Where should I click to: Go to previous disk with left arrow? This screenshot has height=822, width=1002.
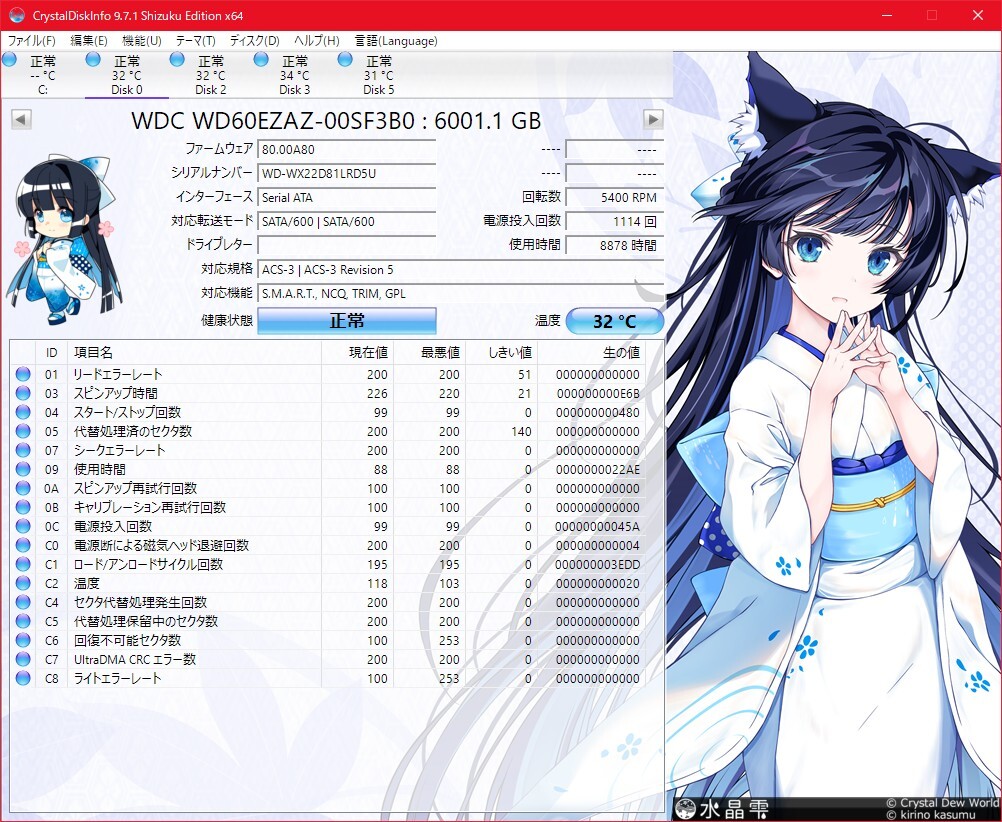click(21, 120)
